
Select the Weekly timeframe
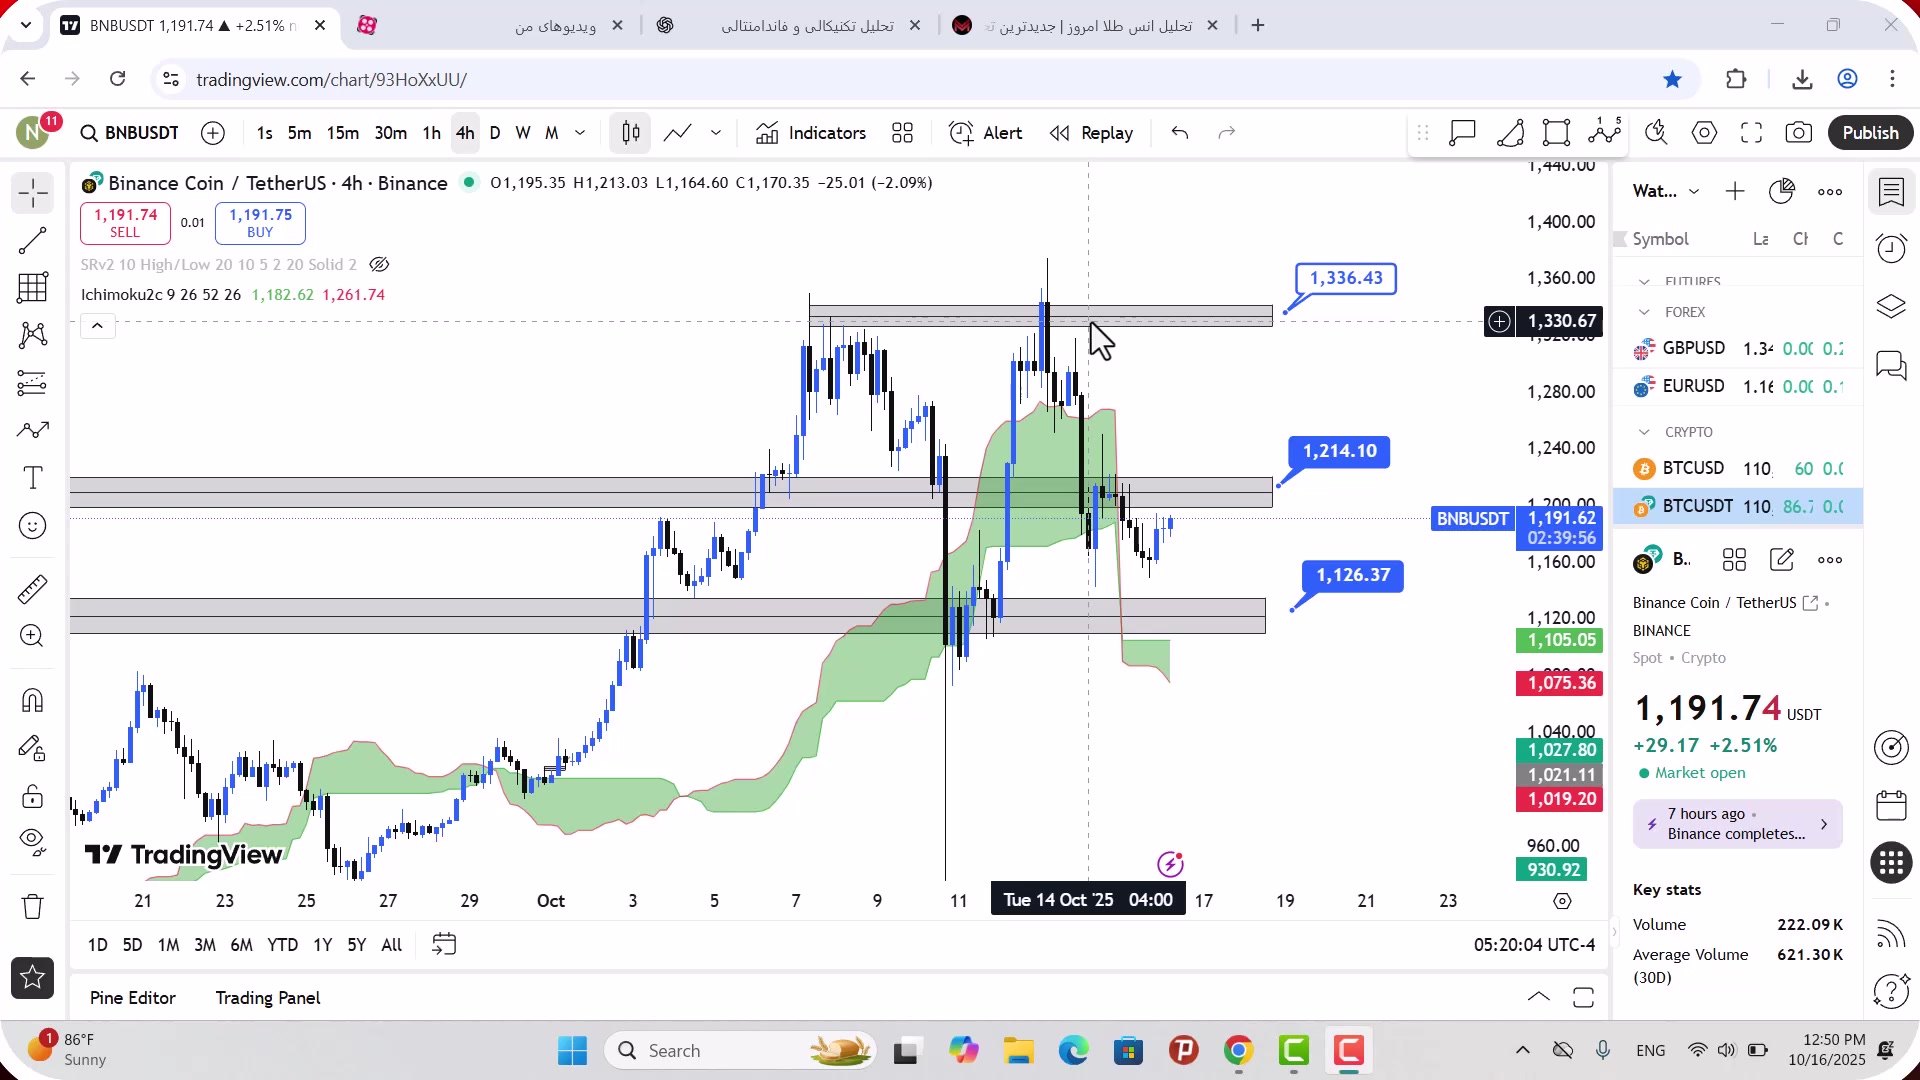[522, 133]
